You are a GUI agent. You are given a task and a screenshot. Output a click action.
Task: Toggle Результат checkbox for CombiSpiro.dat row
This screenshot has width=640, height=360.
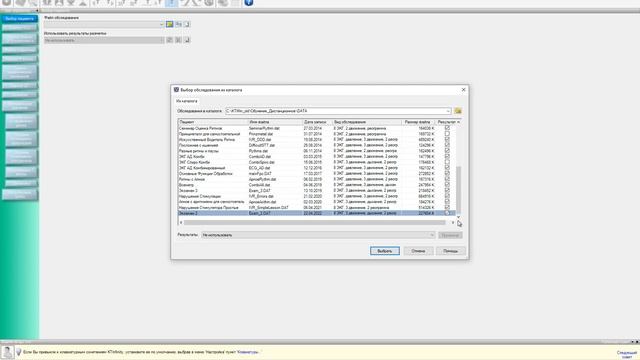click(x=447, y=162)
